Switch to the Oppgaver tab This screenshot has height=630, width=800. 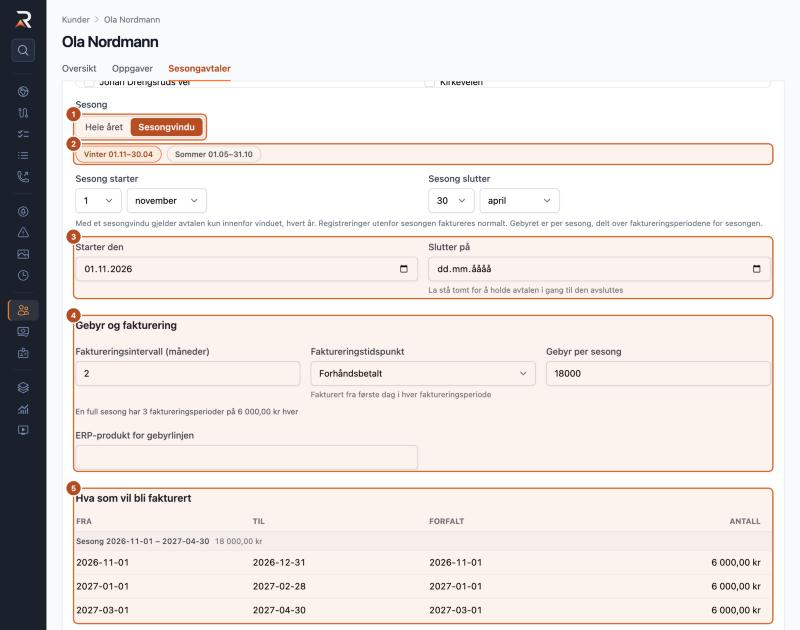coord(132,68)
